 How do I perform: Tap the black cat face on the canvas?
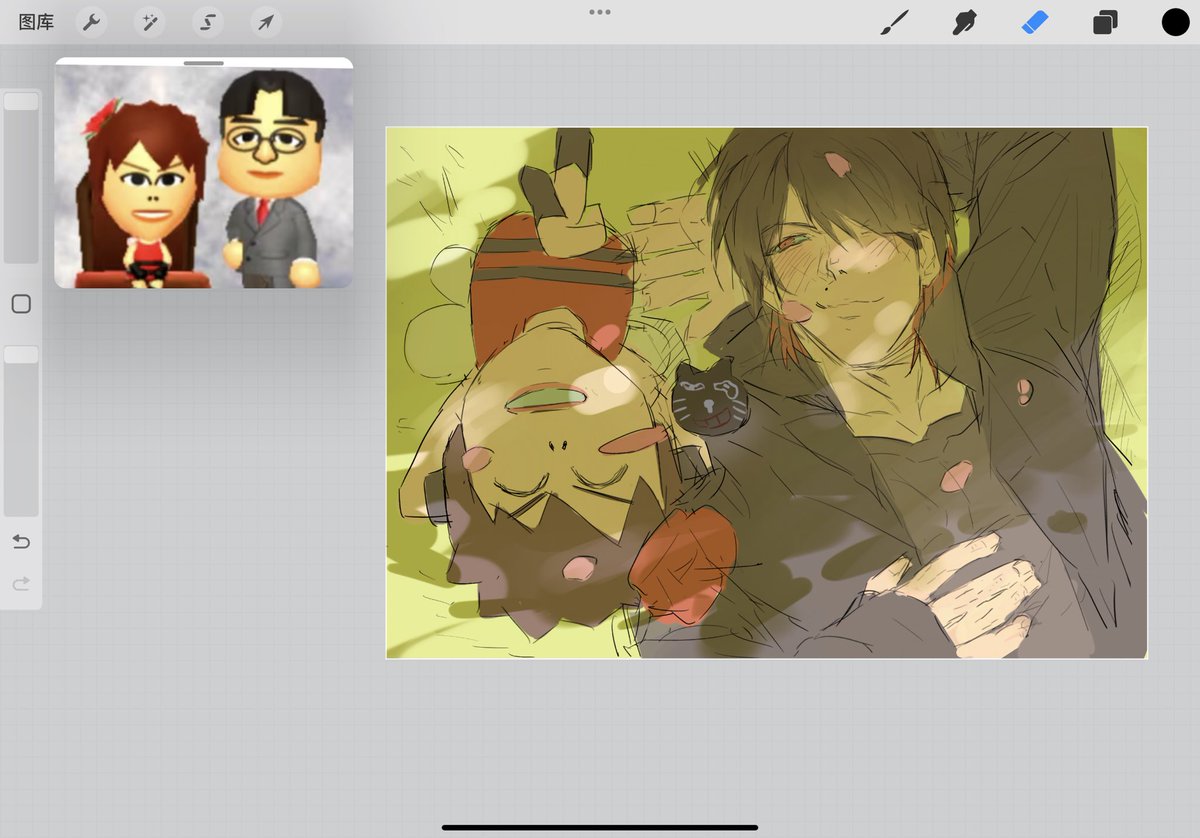[x=709, y=399]
